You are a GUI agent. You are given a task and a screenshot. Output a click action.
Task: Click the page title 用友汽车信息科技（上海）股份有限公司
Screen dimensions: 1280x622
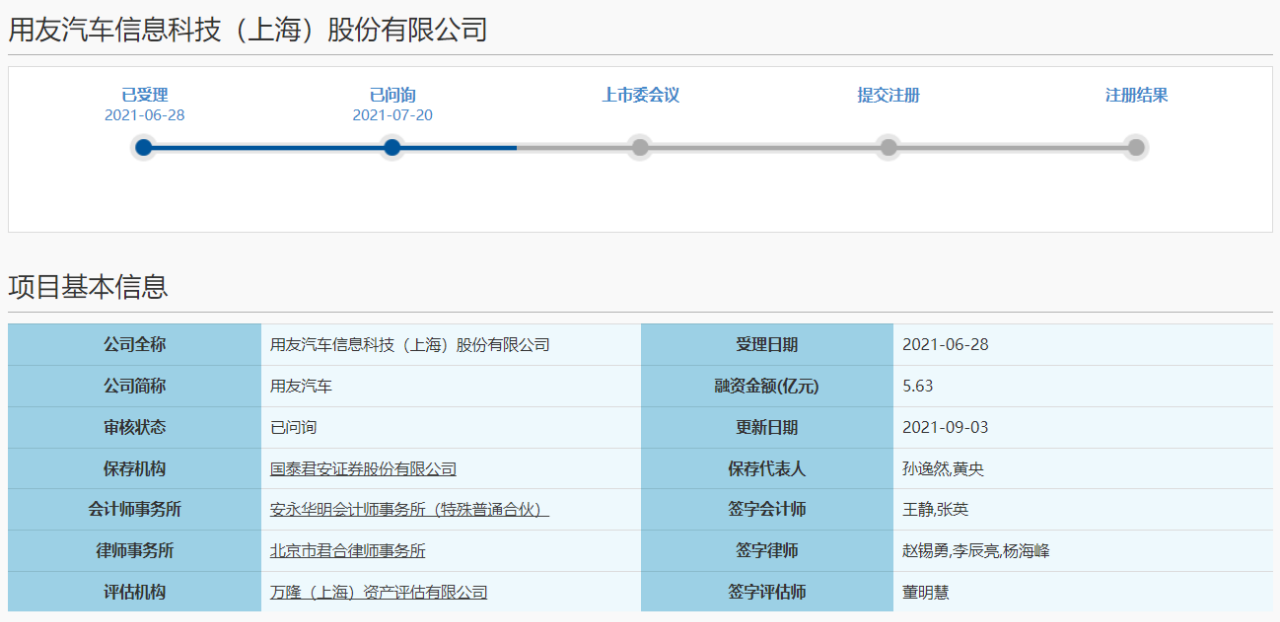[248, 29]
